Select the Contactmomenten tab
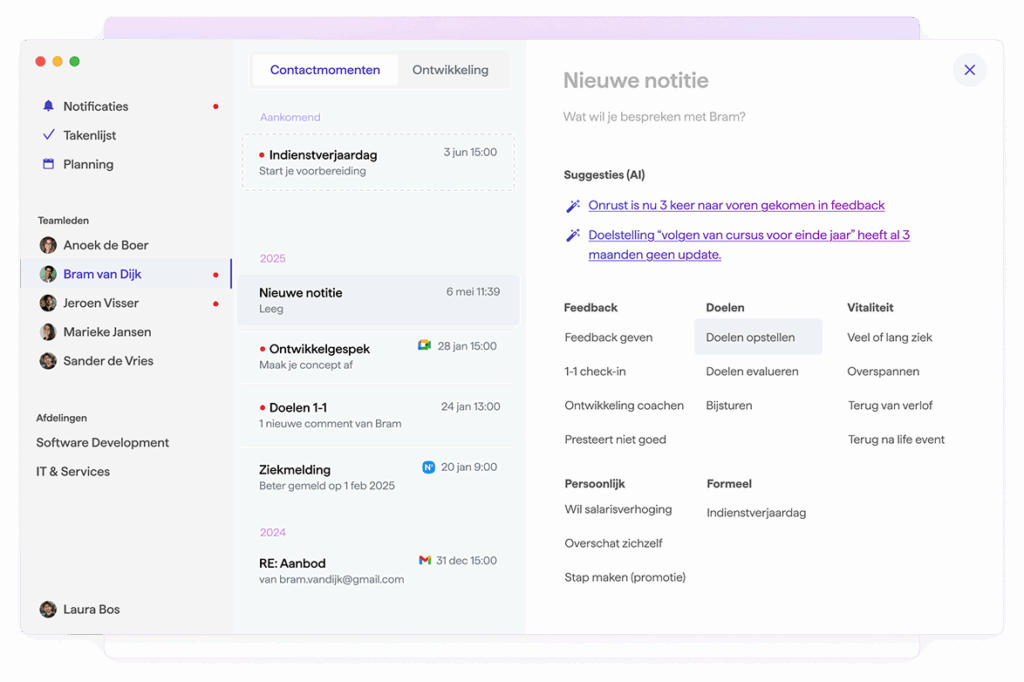Image resolution: width=1024 pixels, height=682 pixels. click(325, 70)
